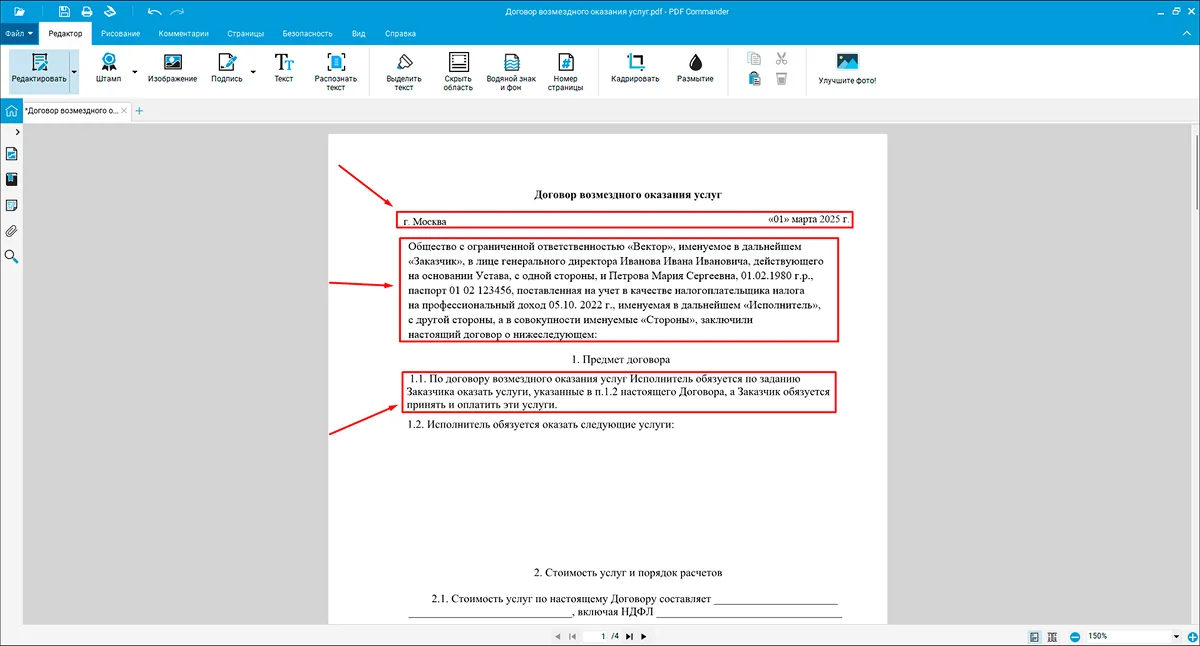Open the search magnifier panel
1200x646 pixels.
(12, 257)
